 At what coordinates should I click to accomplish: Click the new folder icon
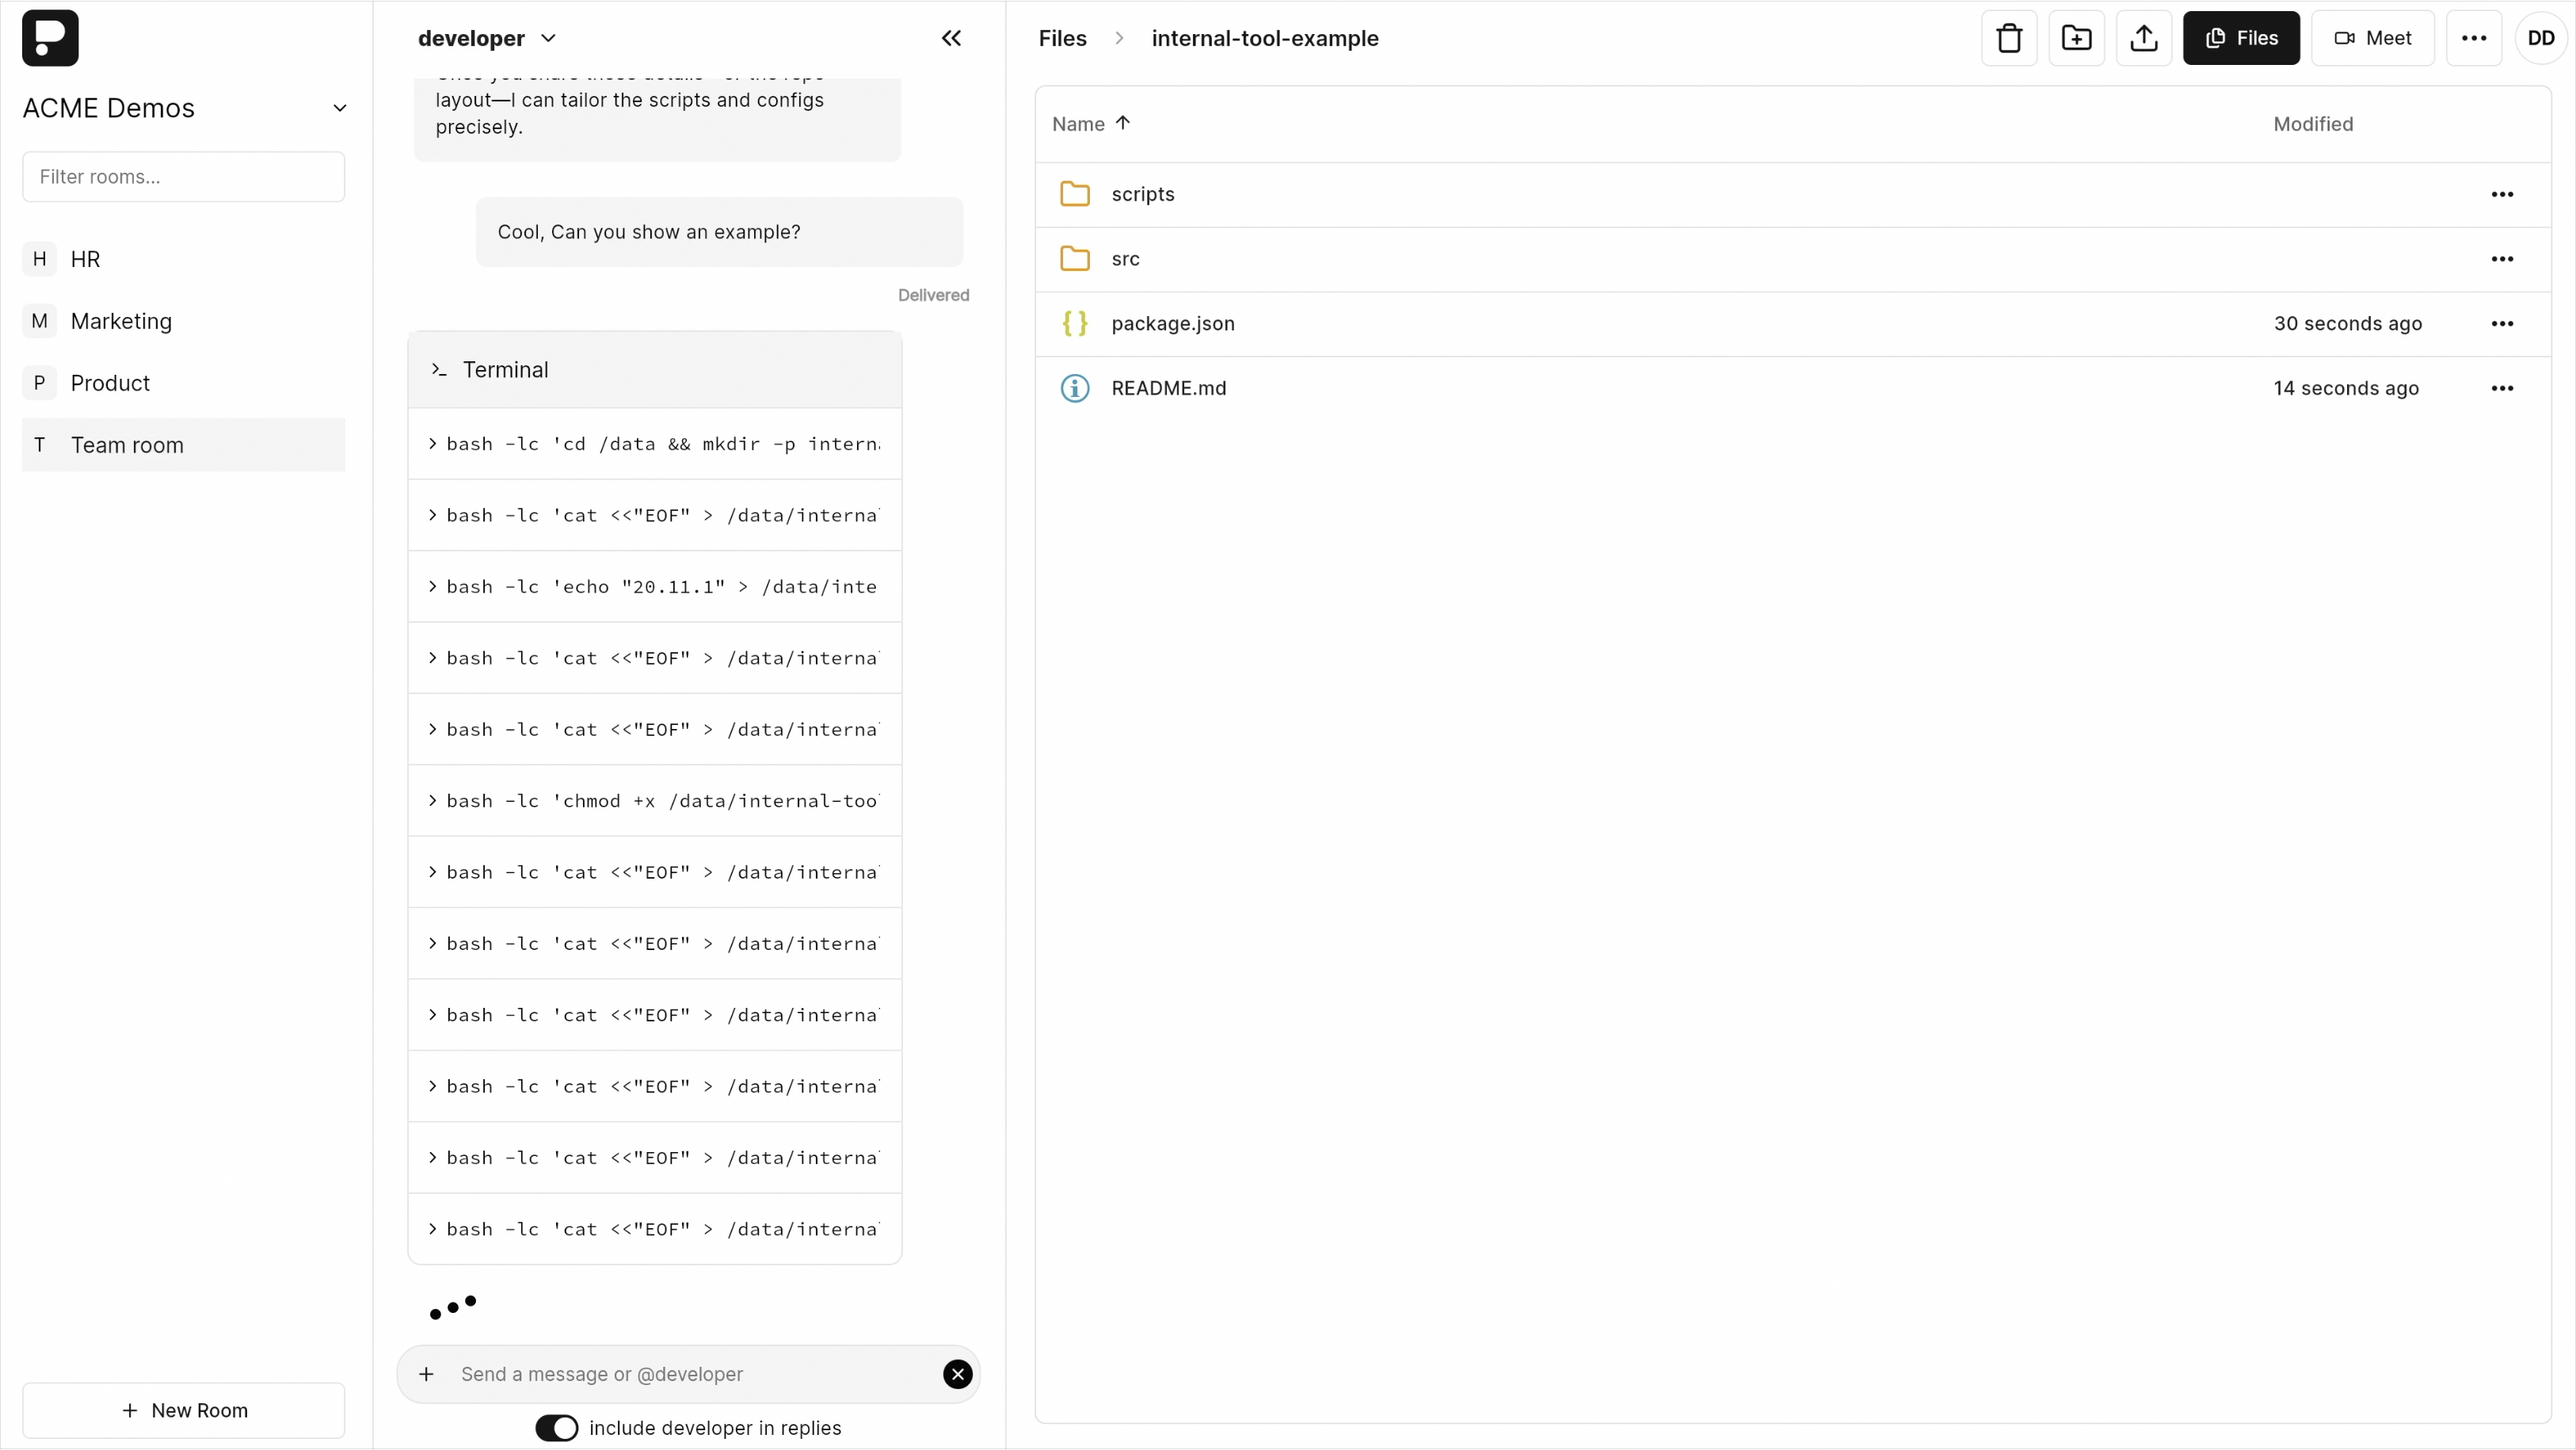tap(2076, 38)
